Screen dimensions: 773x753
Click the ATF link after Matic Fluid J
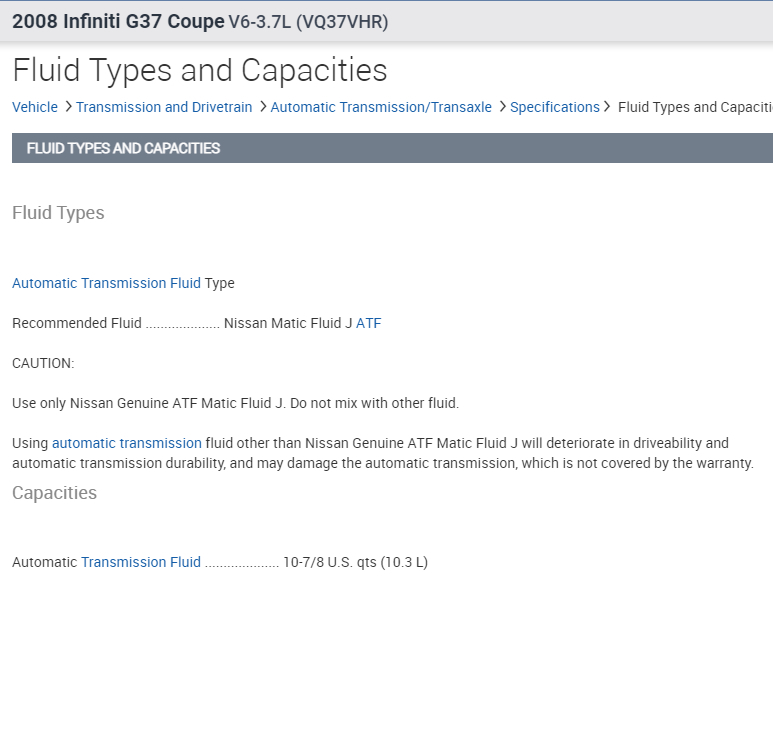[x=369, y=323]
